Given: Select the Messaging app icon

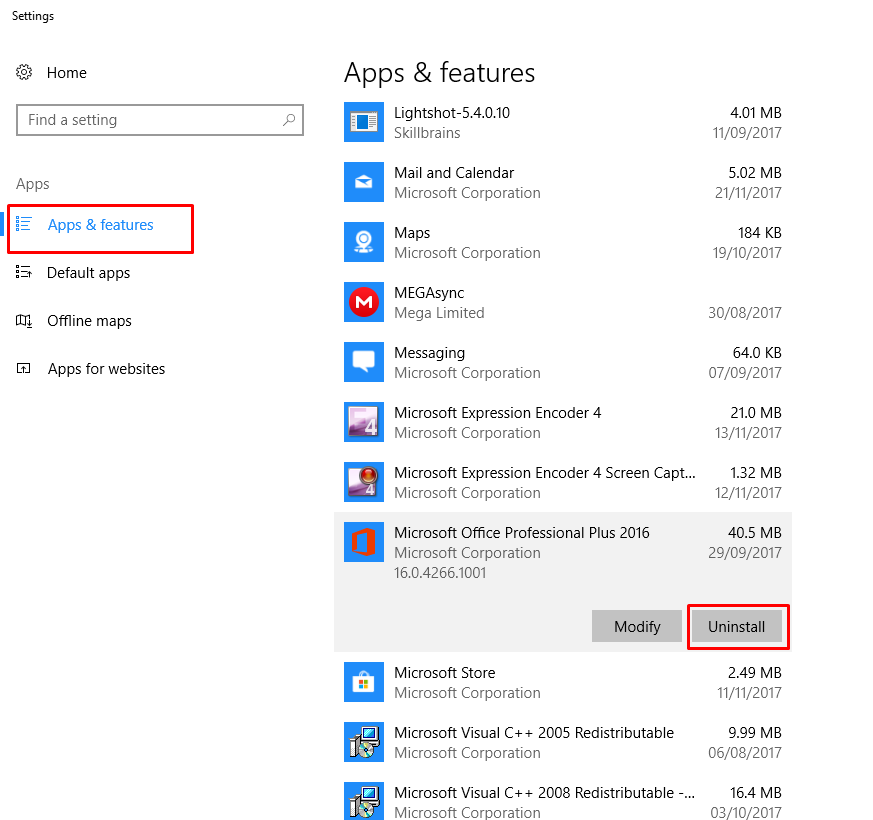Looking at the screenshot, I should pyautogui.click(x=364, y=362).
